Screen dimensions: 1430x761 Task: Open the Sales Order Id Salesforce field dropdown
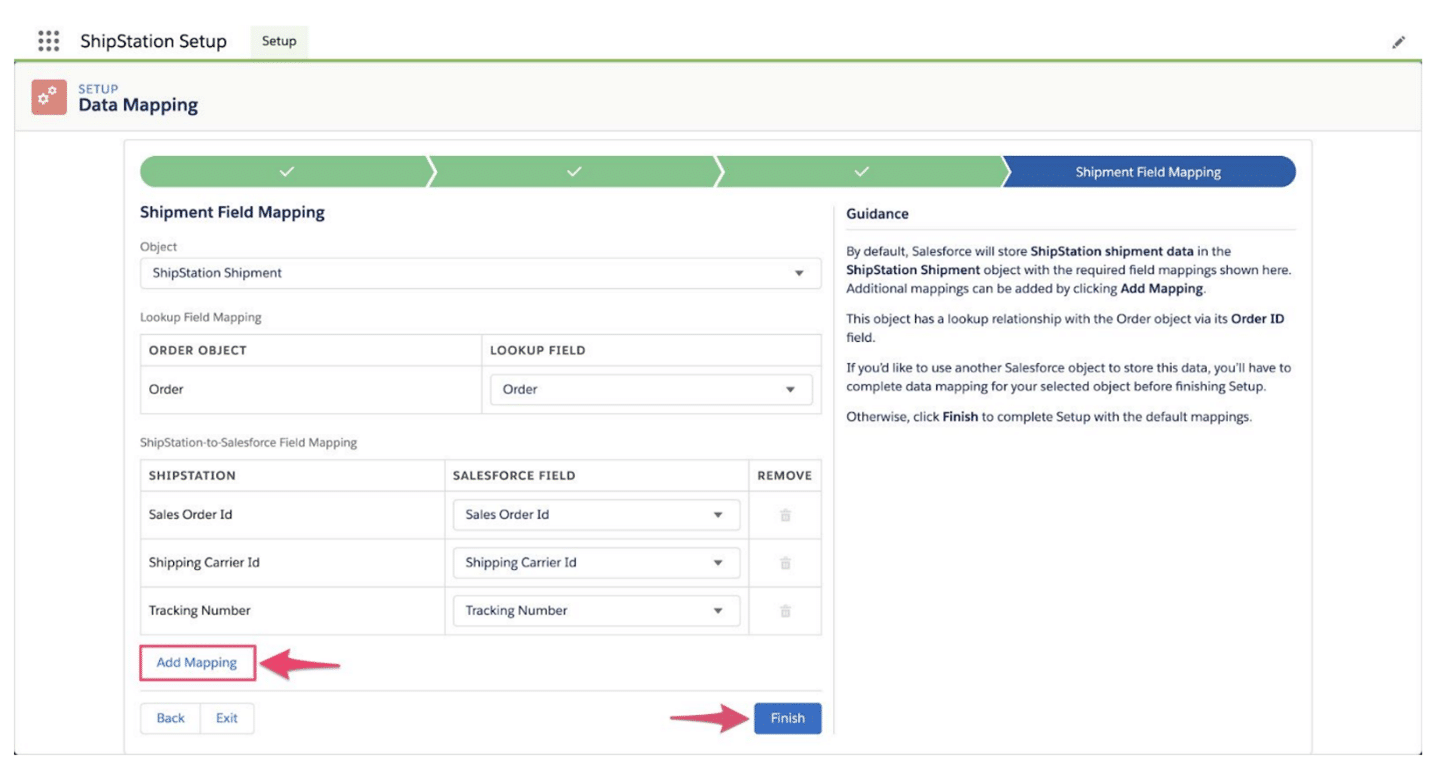click(596, 515)
